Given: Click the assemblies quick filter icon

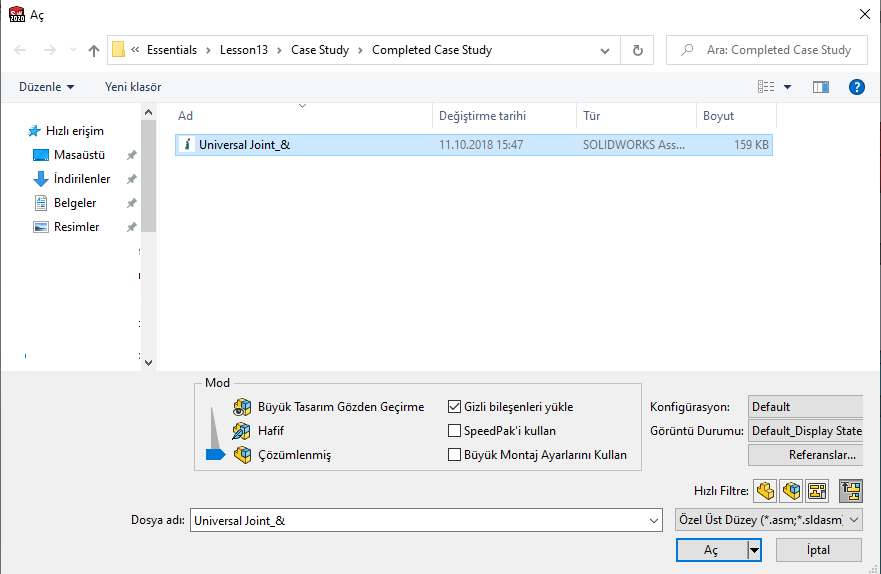Looking at the screenshot, I should tap(792, 491).
